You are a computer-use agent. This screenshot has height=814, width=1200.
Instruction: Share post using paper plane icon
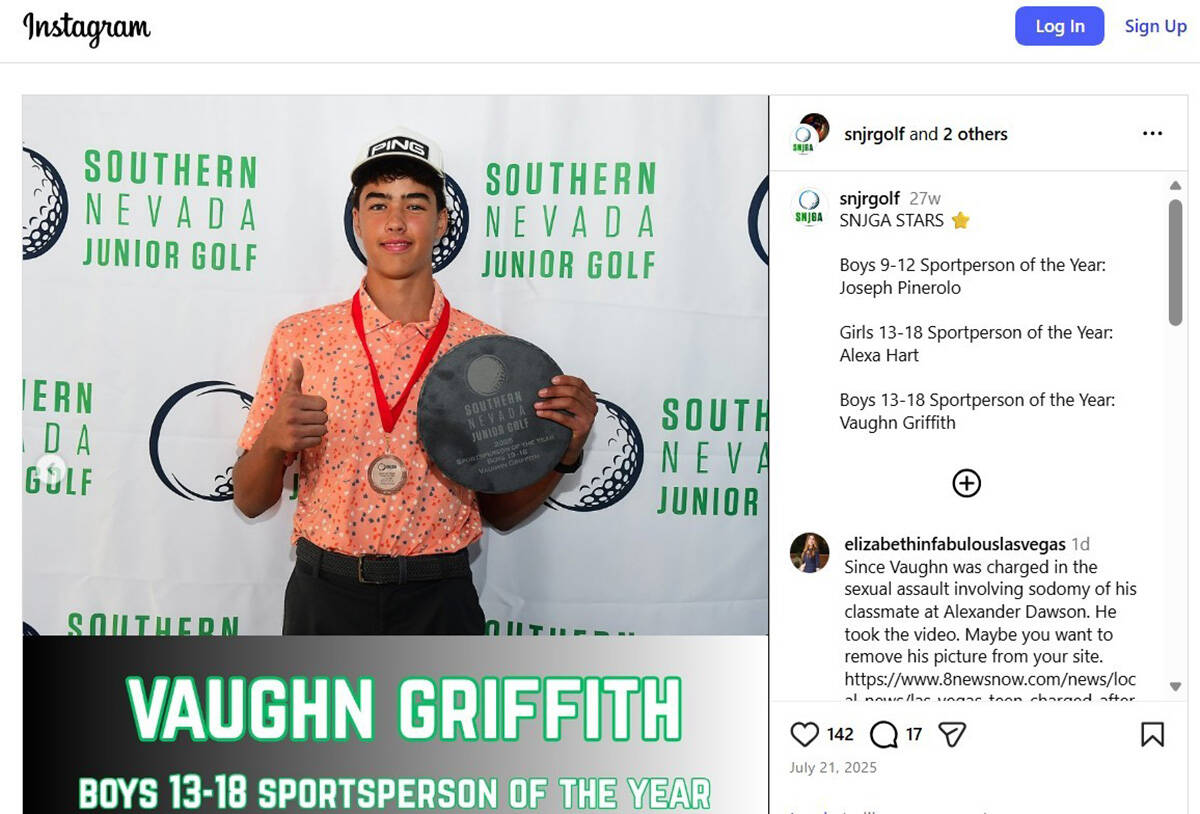tap(953, 735)
